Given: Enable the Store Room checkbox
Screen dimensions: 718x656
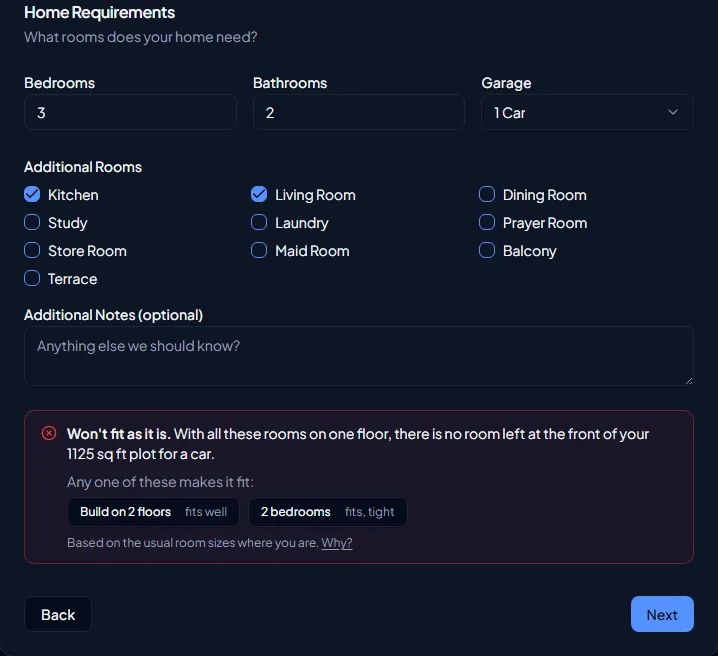Looking at the screenshot, I should (32, 250).
